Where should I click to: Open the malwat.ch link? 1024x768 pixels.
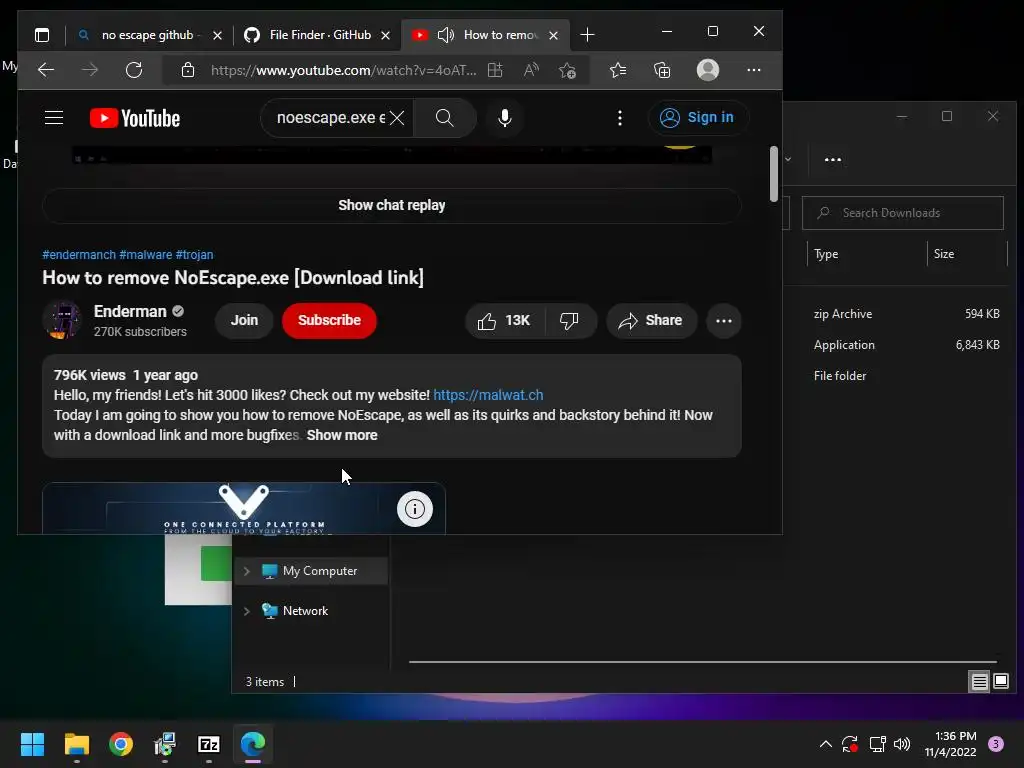(488, 395)
